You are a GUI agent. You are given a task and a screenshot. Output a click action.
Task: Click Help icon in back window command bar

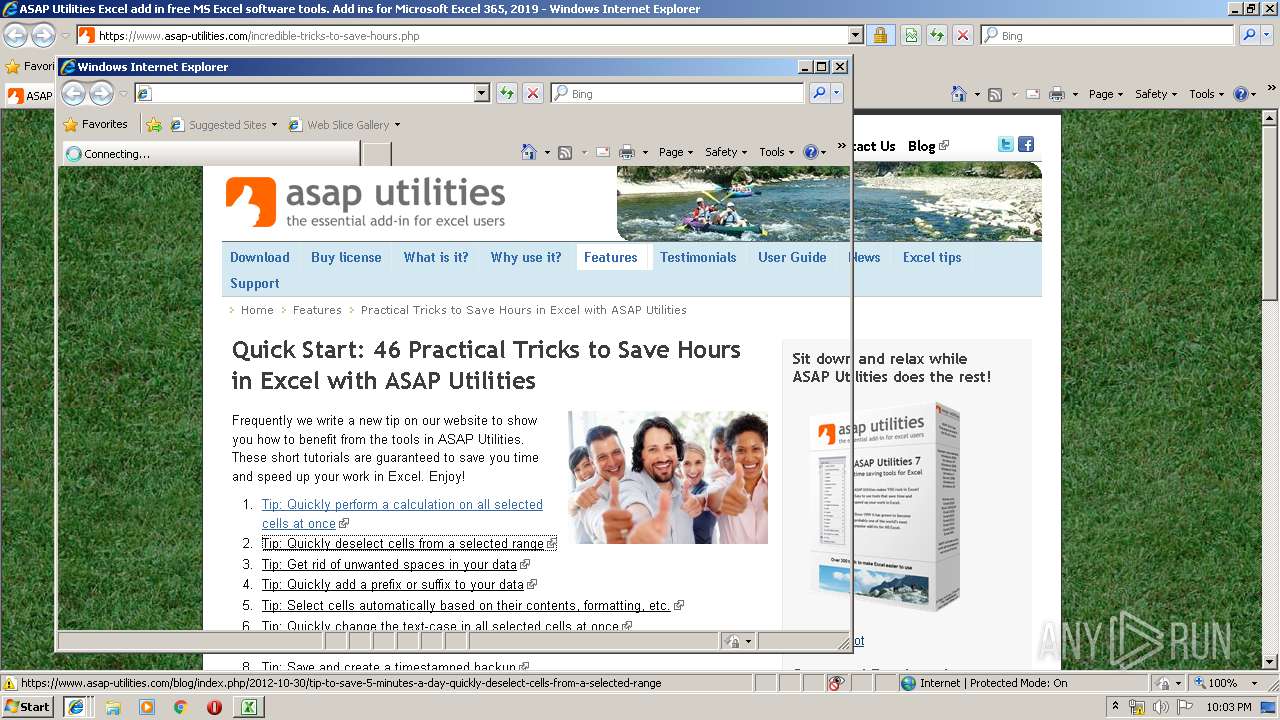[x=1240, y=94]
